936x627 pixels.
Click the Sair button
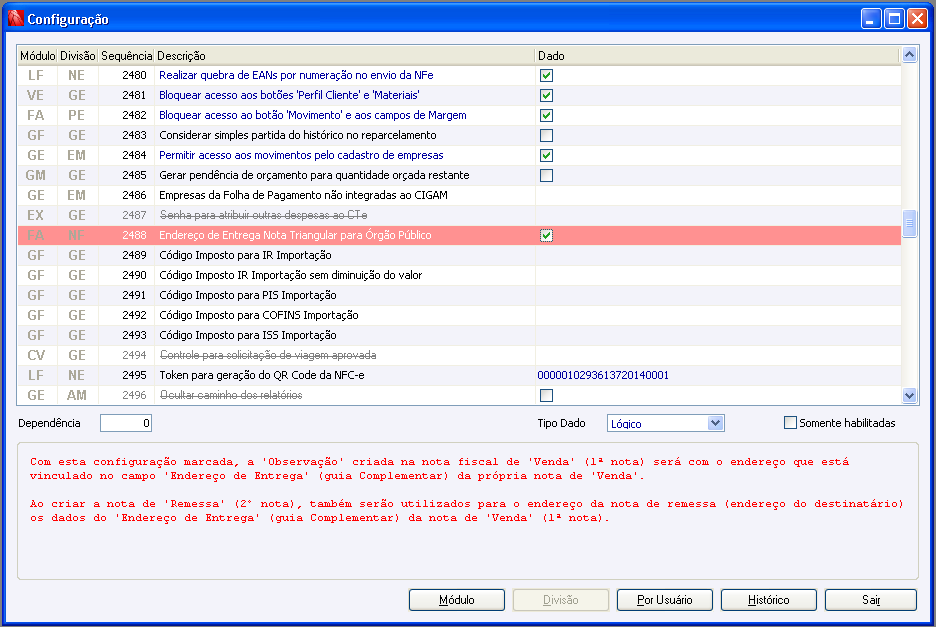[870, 600]
